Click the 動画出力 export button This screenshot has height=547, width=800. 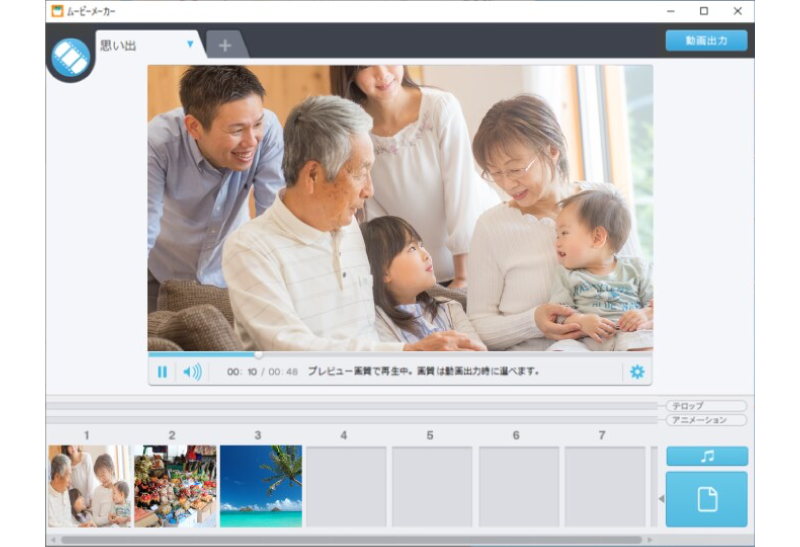[706, 41]
